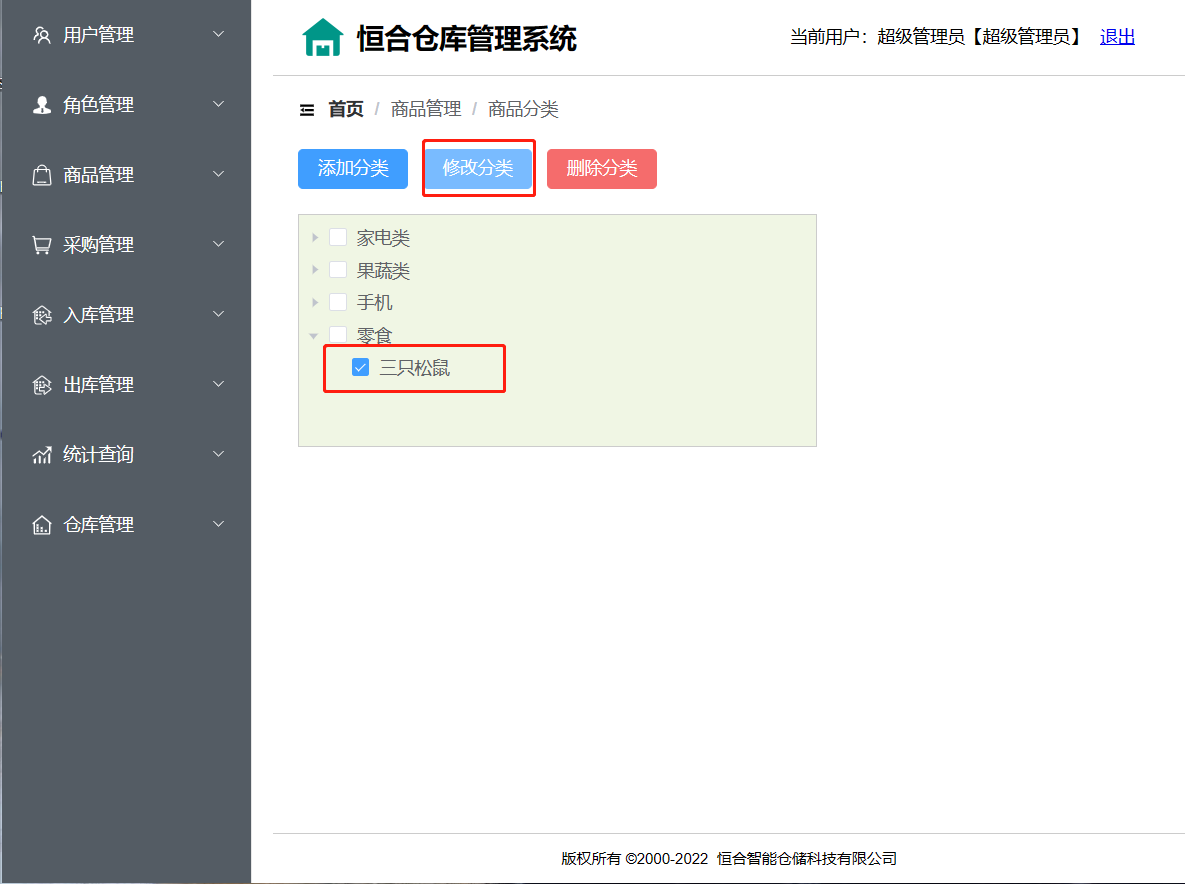The width and height of the screenshot is (1185, 884).
Task: Expand 入库管理 menu chevron
Action: (218, 314)
